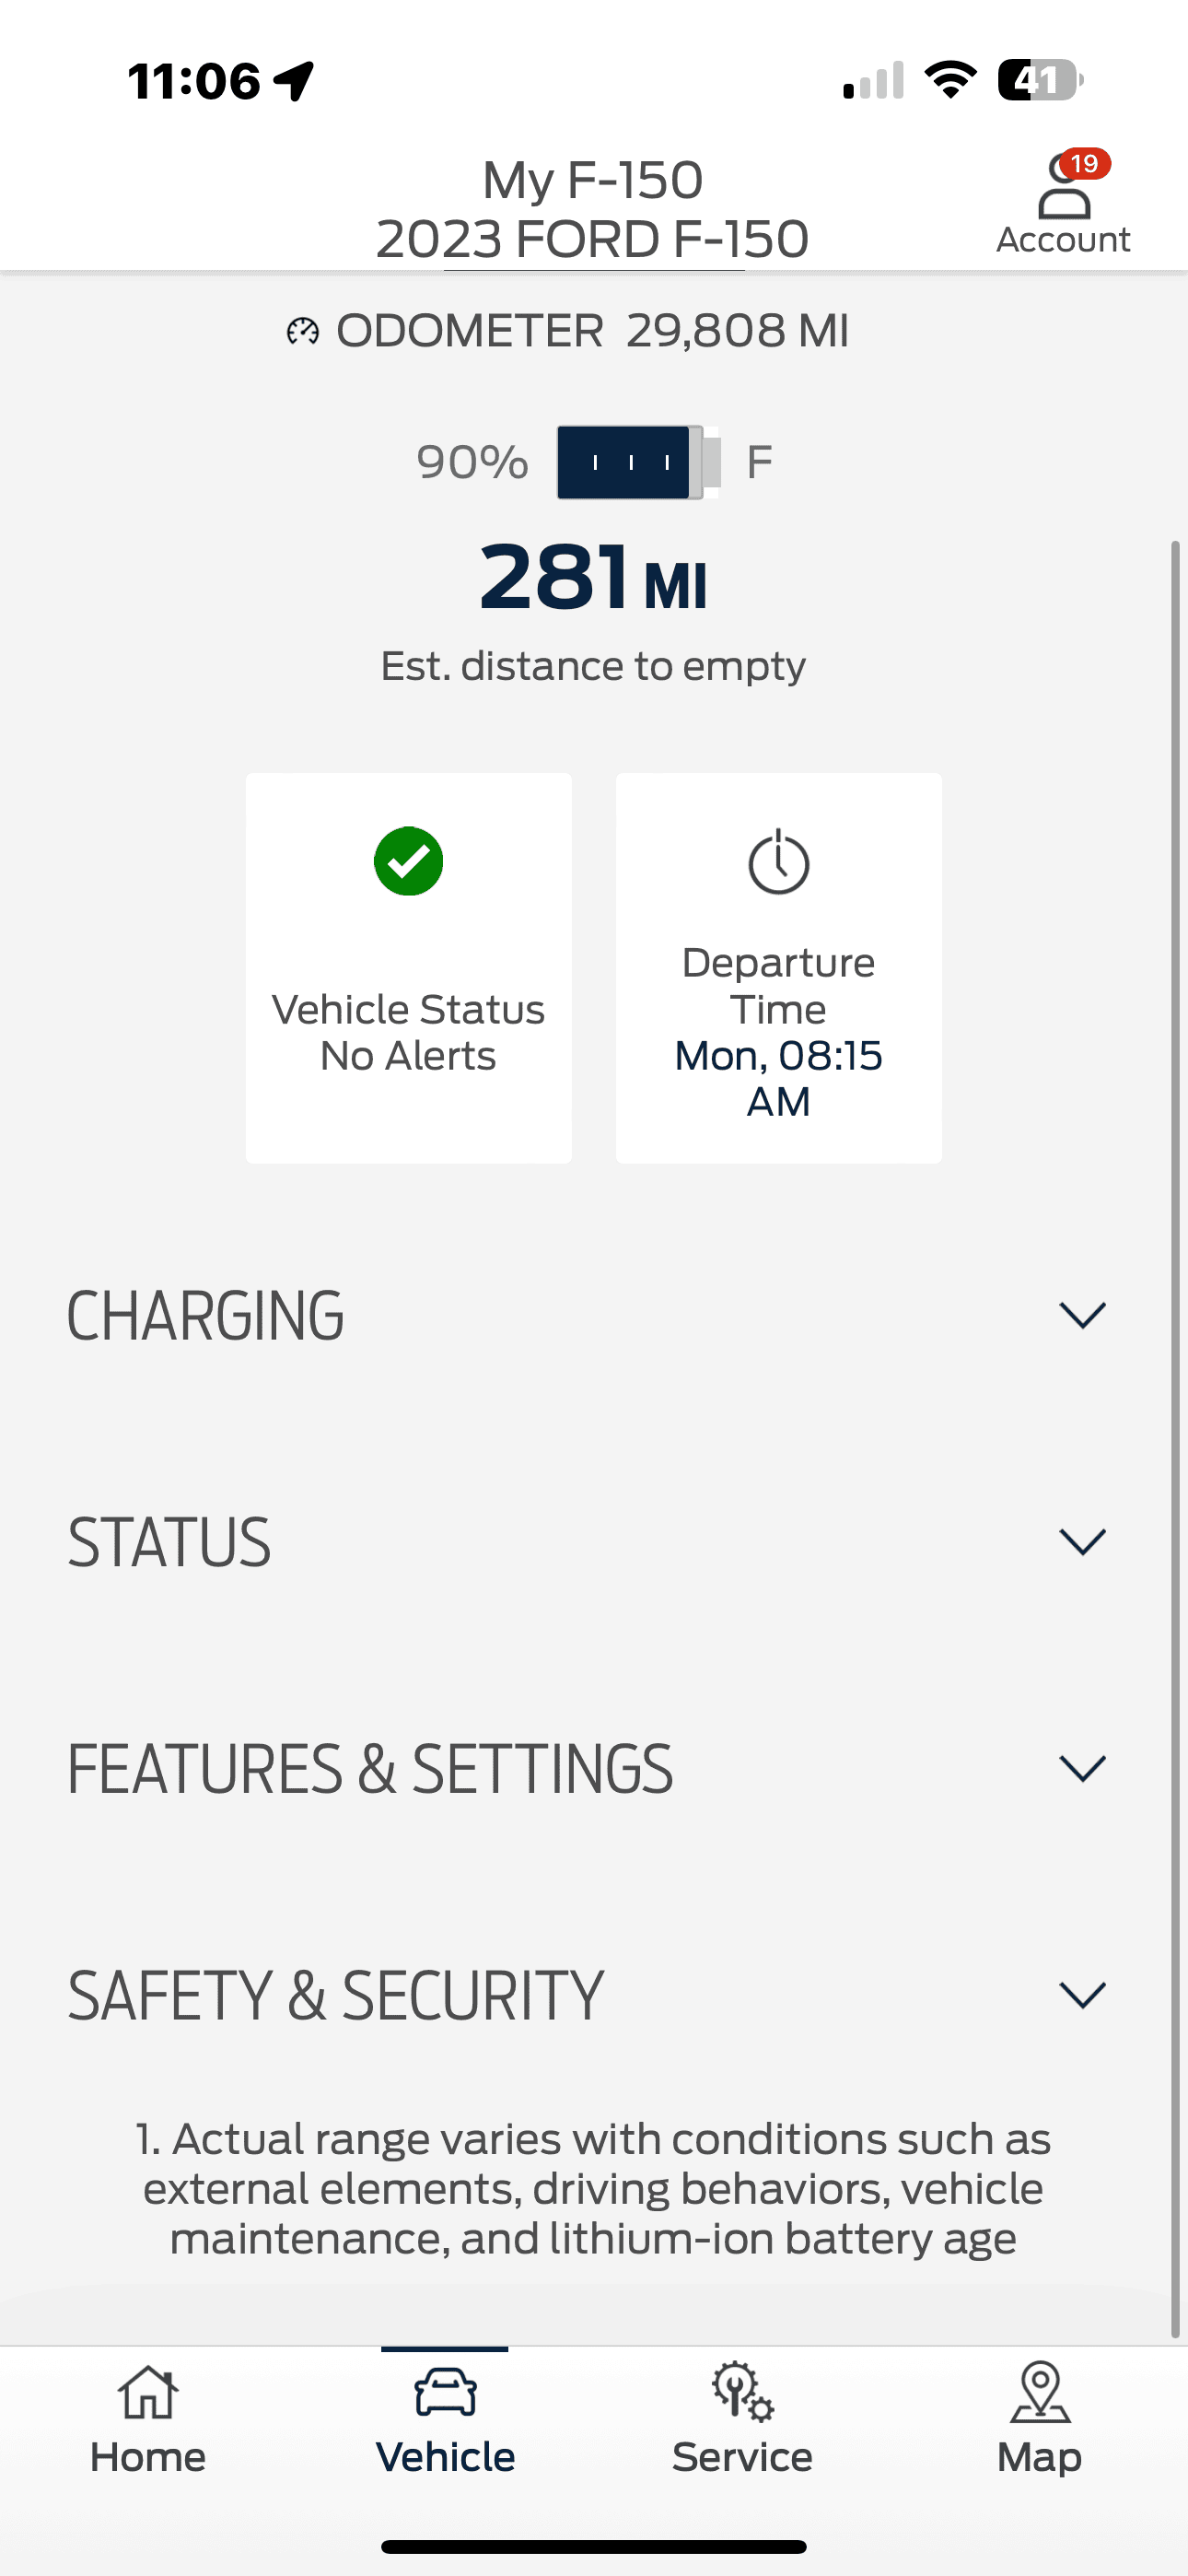Image resolution: width=1188 pixels, height=2576 pixels.
Task: Switch to the Vehicle tab label
Action: [x=446, y=2457]
